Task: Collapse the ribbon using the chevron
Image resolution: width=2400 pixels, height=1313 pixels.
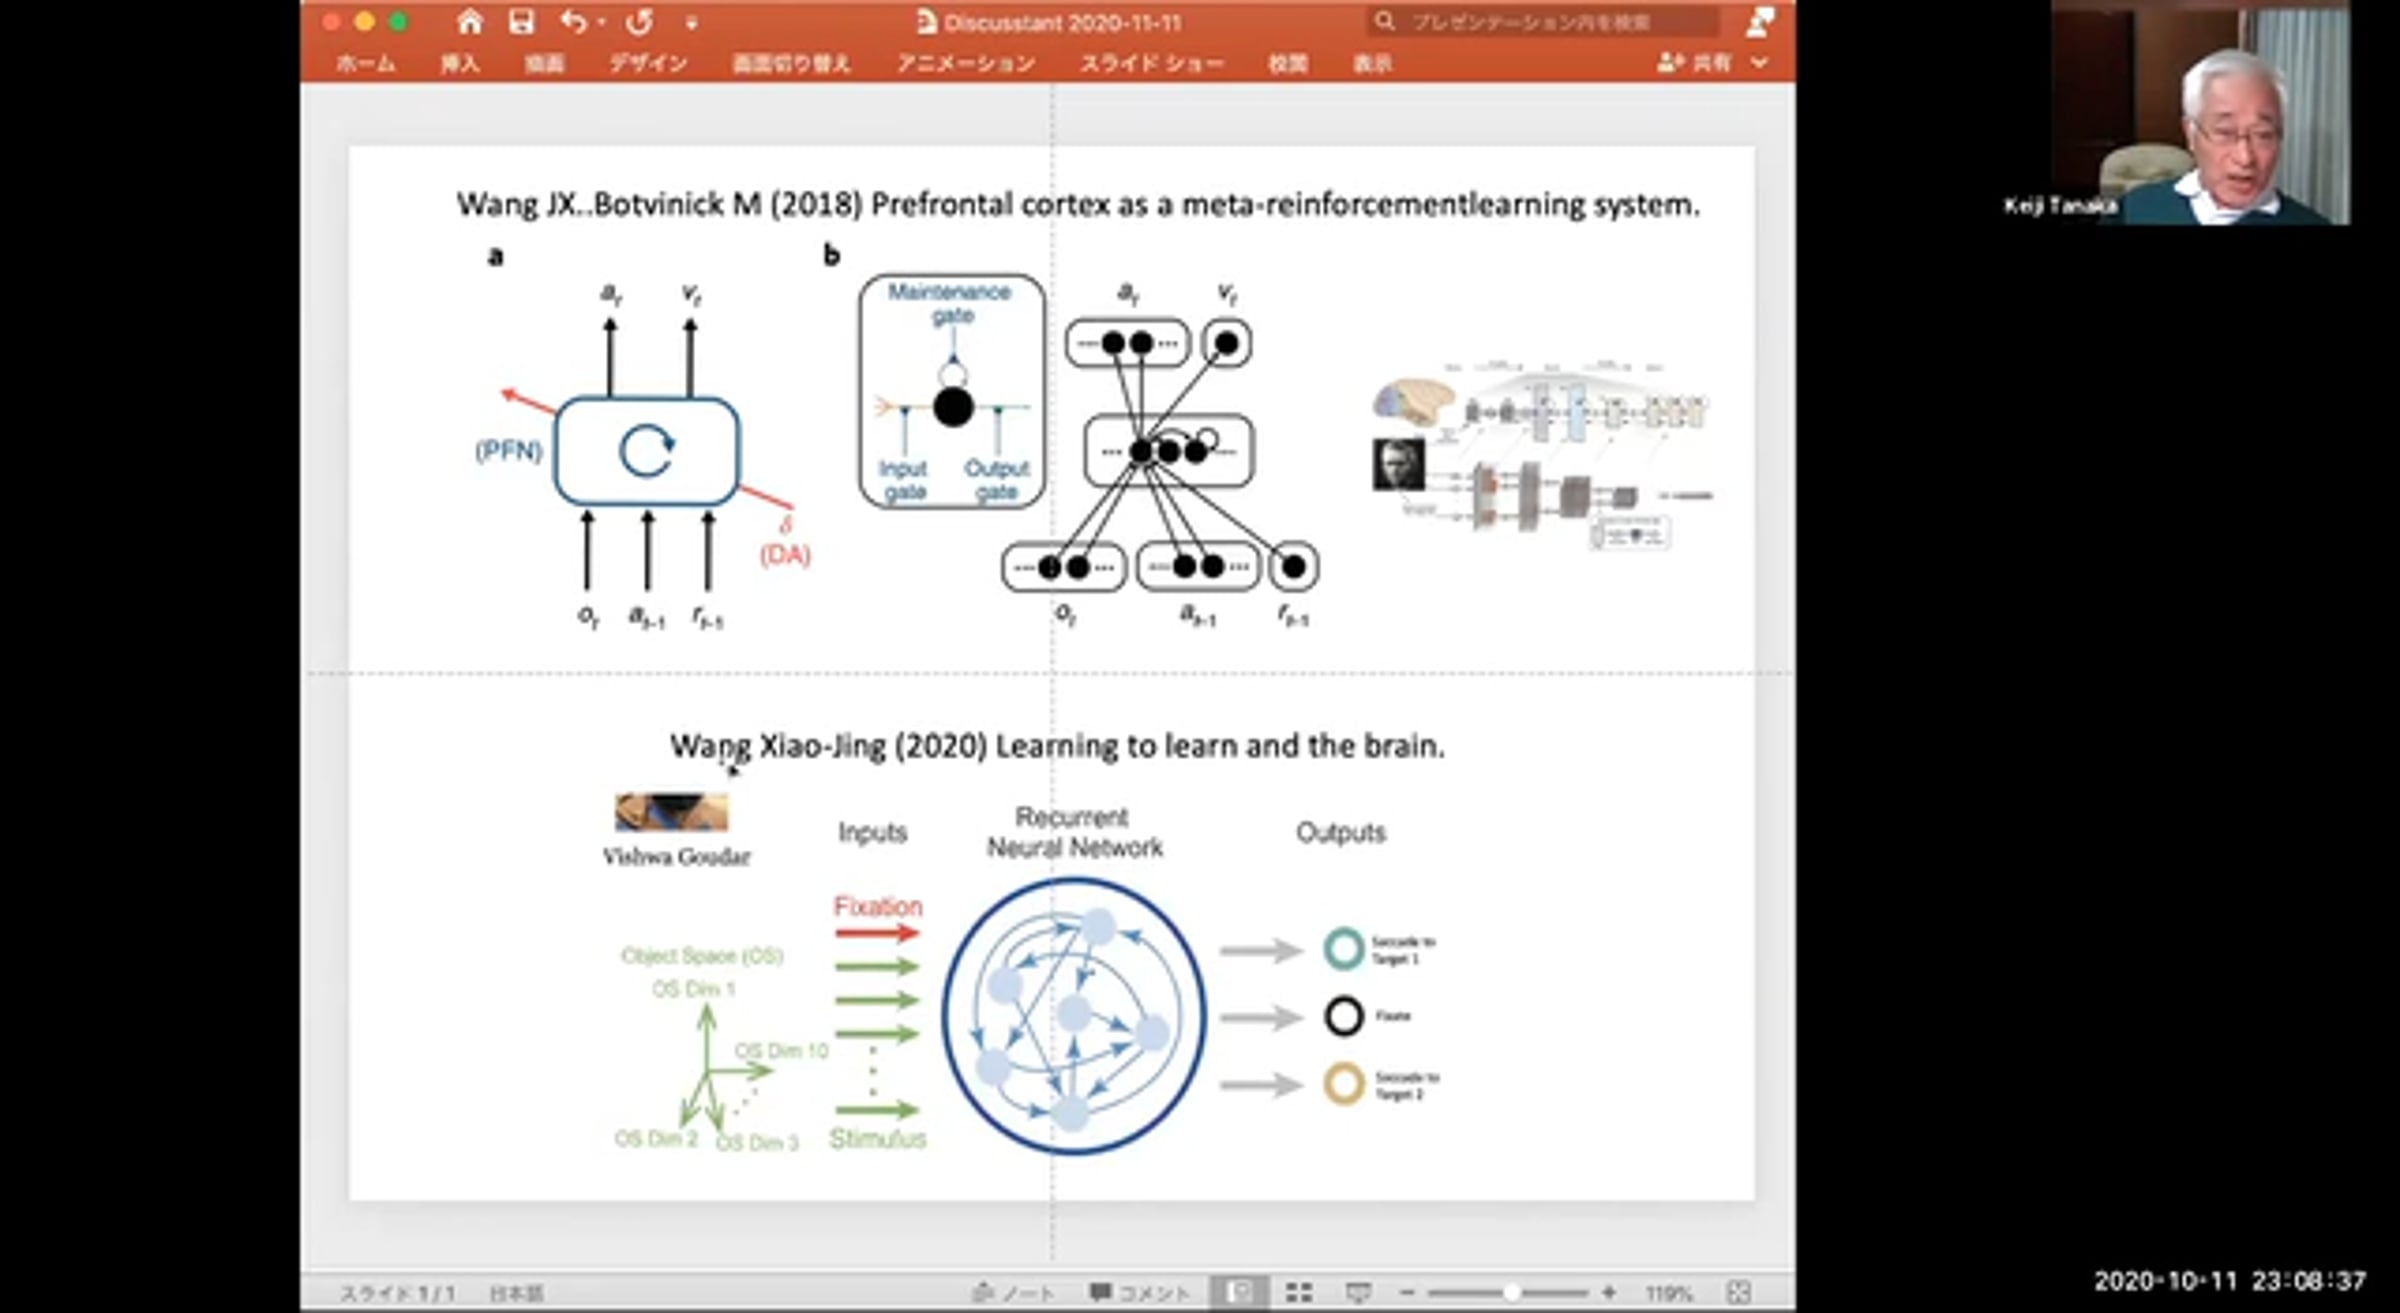Action: click(x=1760, y=62)
